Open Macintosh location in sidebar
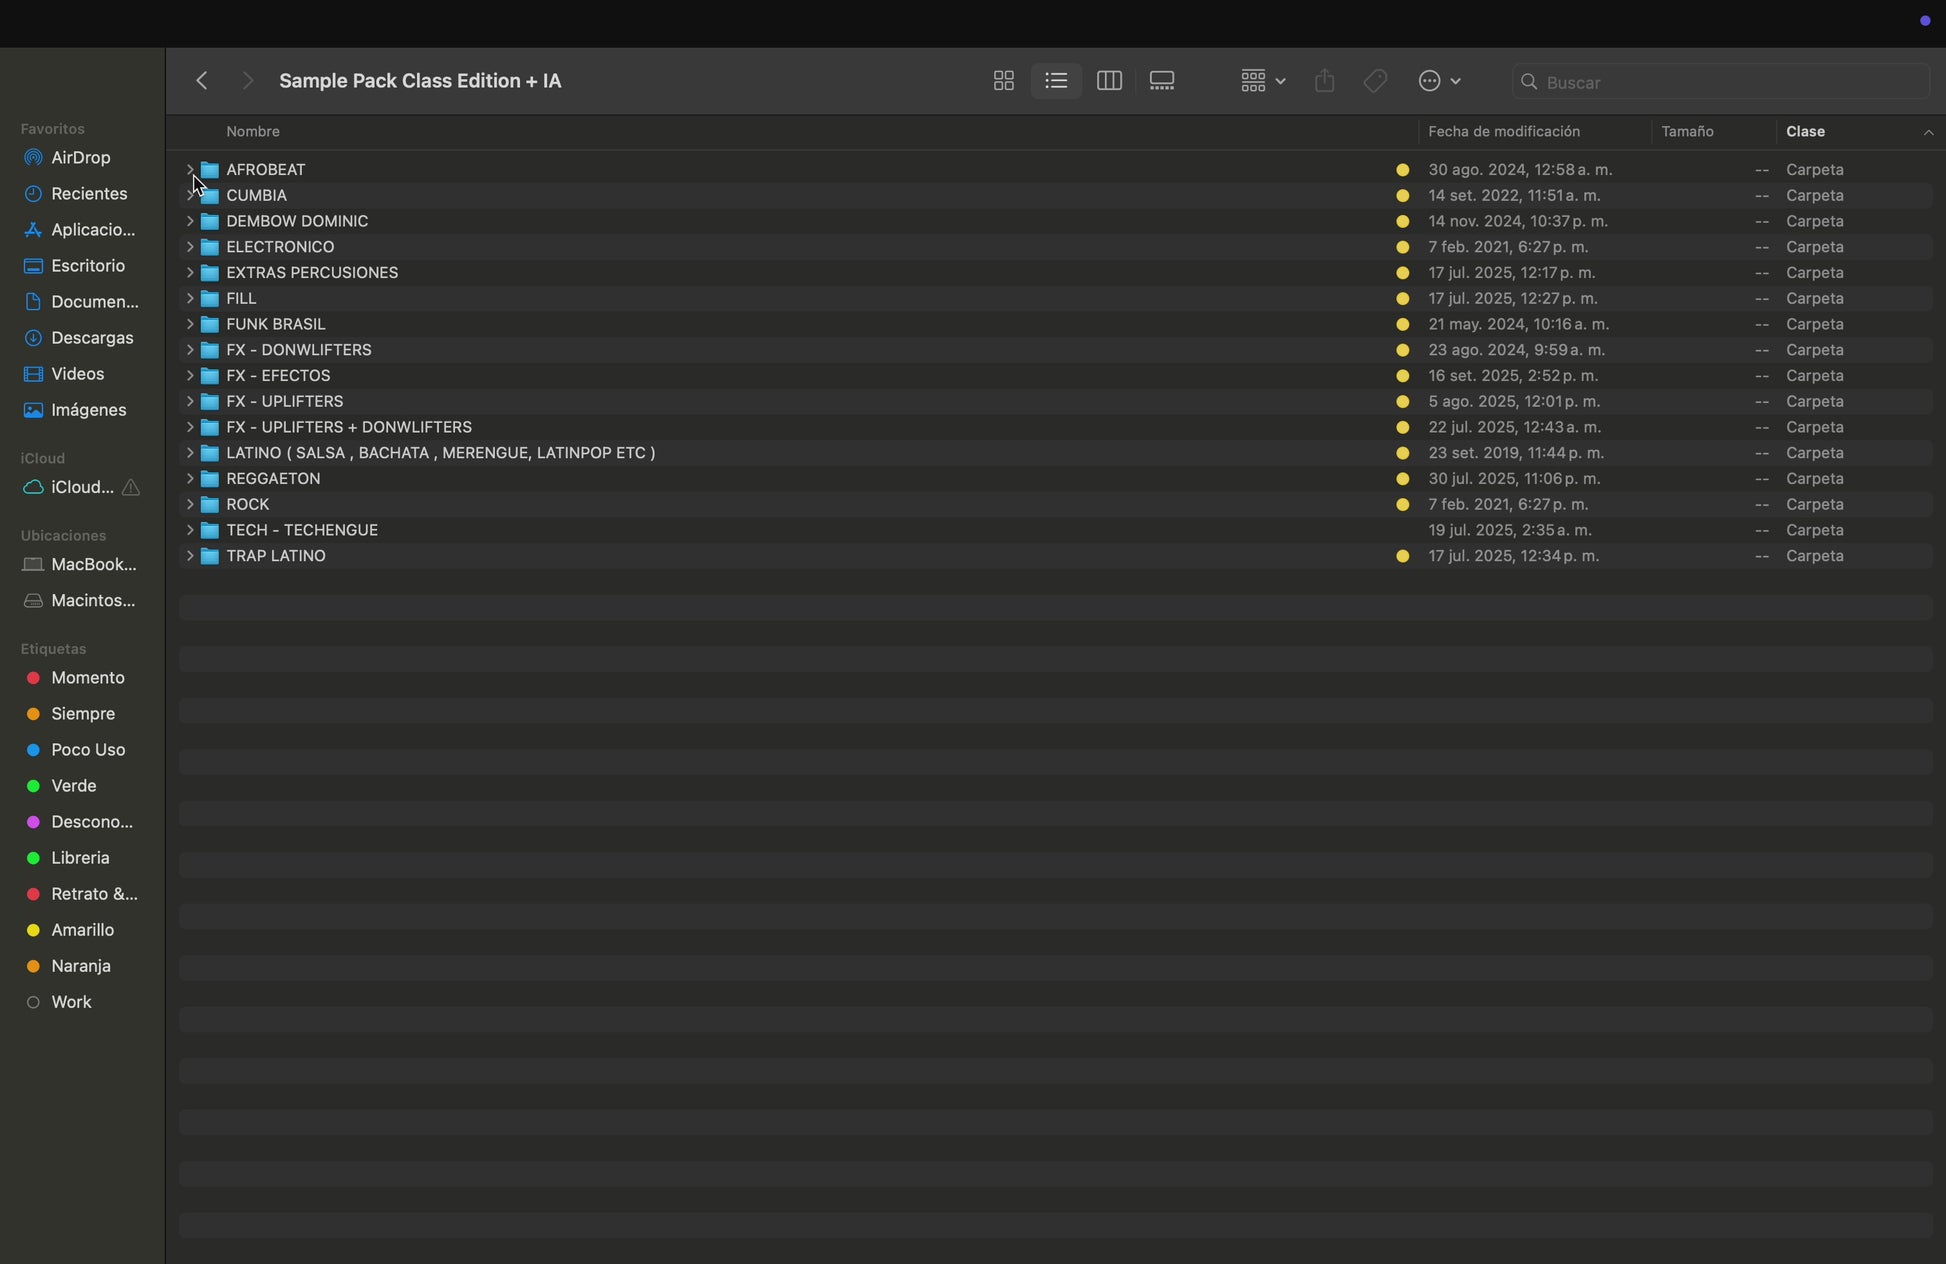 [92, 600]
